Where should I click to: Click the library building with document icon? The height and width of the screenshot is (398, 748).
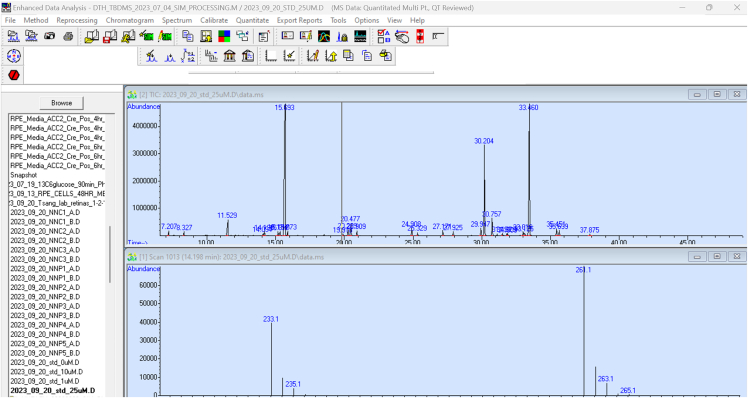click(x=248, y=56)
